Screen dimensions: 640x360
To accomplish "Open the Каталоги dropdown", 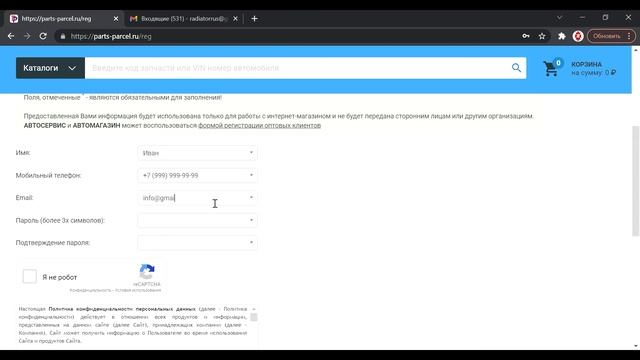I will [50, 68].
